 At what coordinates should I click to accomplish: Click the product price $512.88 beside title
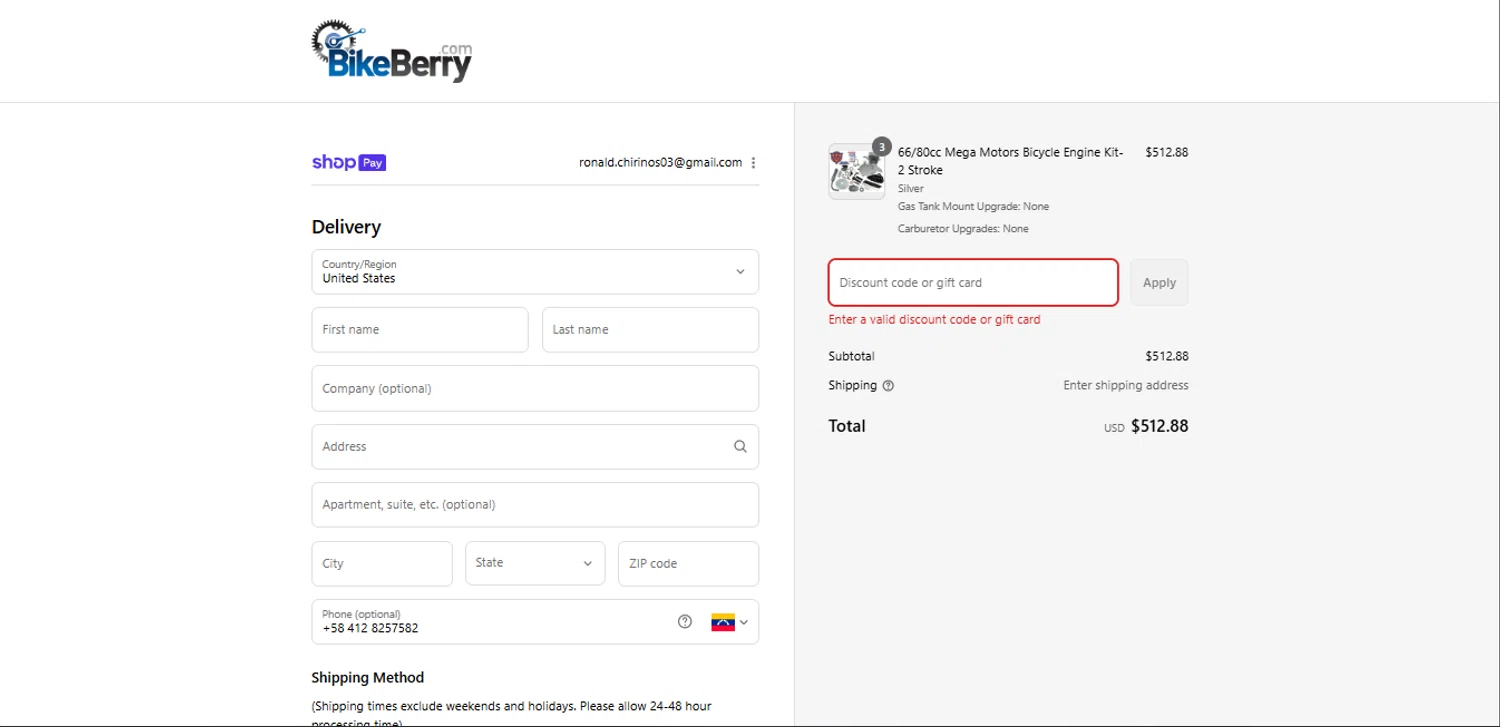(x=1167, y=153)
